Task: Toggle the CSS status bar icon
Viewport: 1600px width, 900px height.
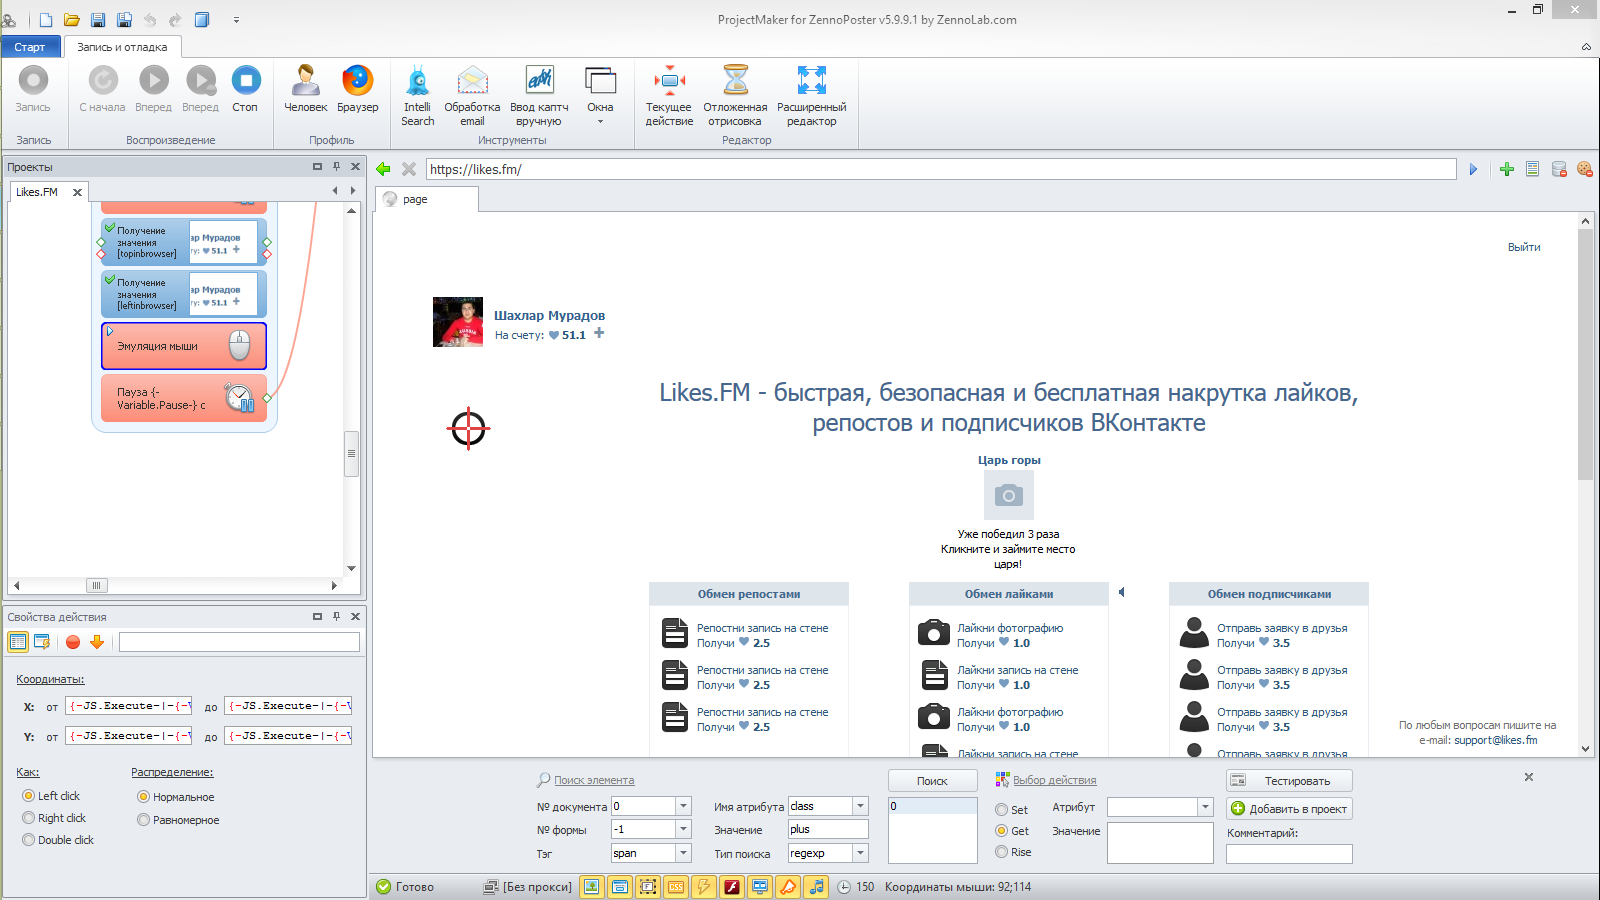Action: tap(676, 887)
